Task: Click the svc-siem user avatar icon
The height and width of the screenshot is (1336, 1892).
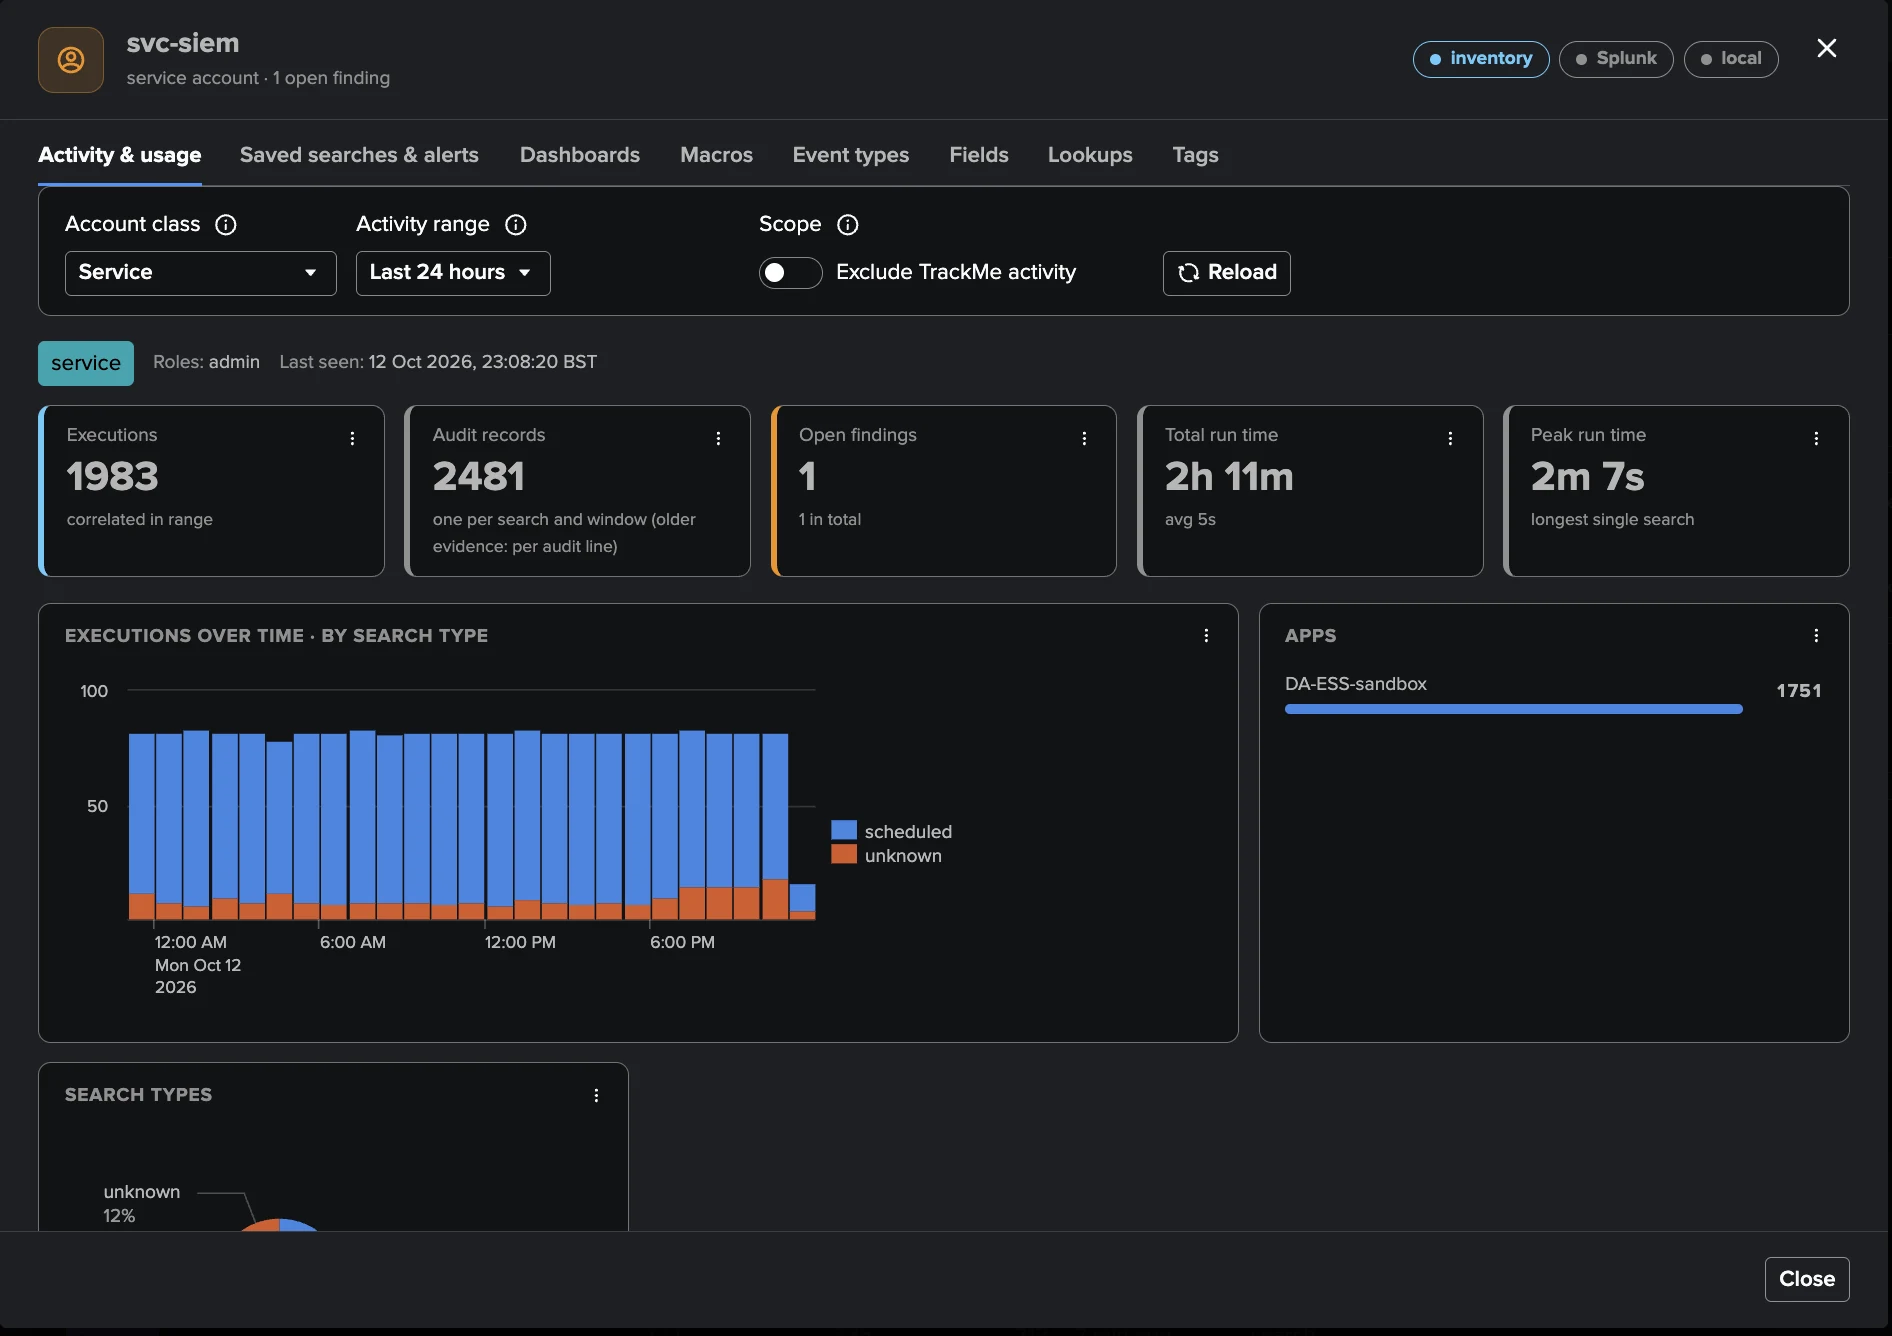Action: tap(71, 60)
